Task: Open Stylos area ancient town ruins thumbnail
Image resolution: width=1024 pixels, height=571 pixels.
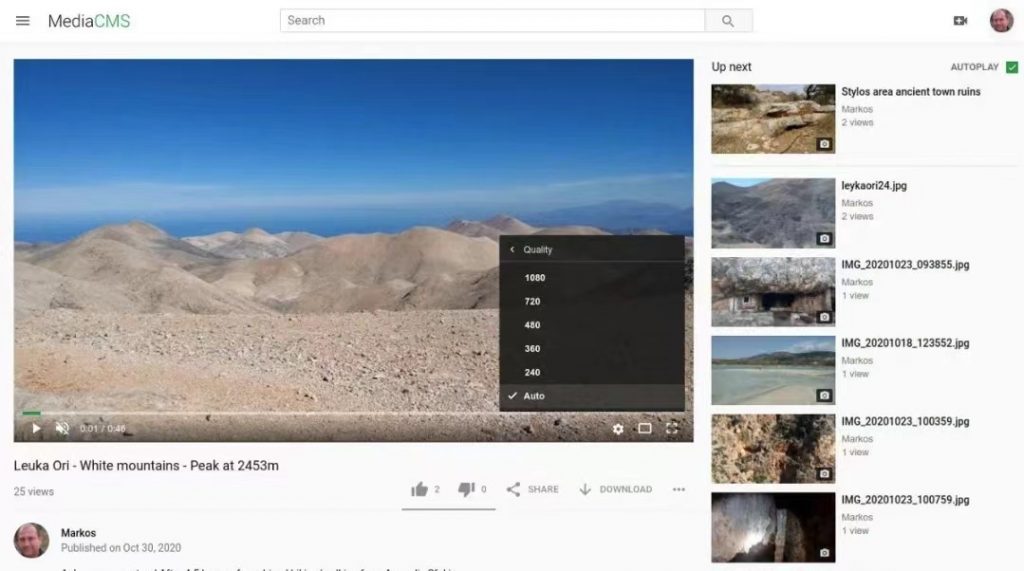Action: coord(773,119)
